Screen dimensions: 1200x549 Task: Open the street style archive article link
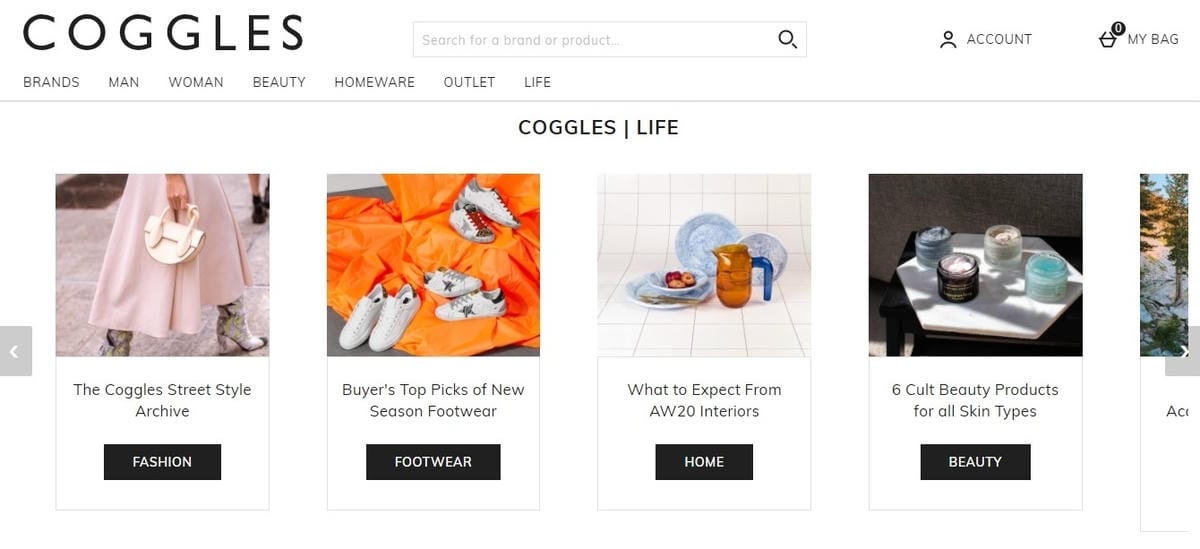point(162,400)
